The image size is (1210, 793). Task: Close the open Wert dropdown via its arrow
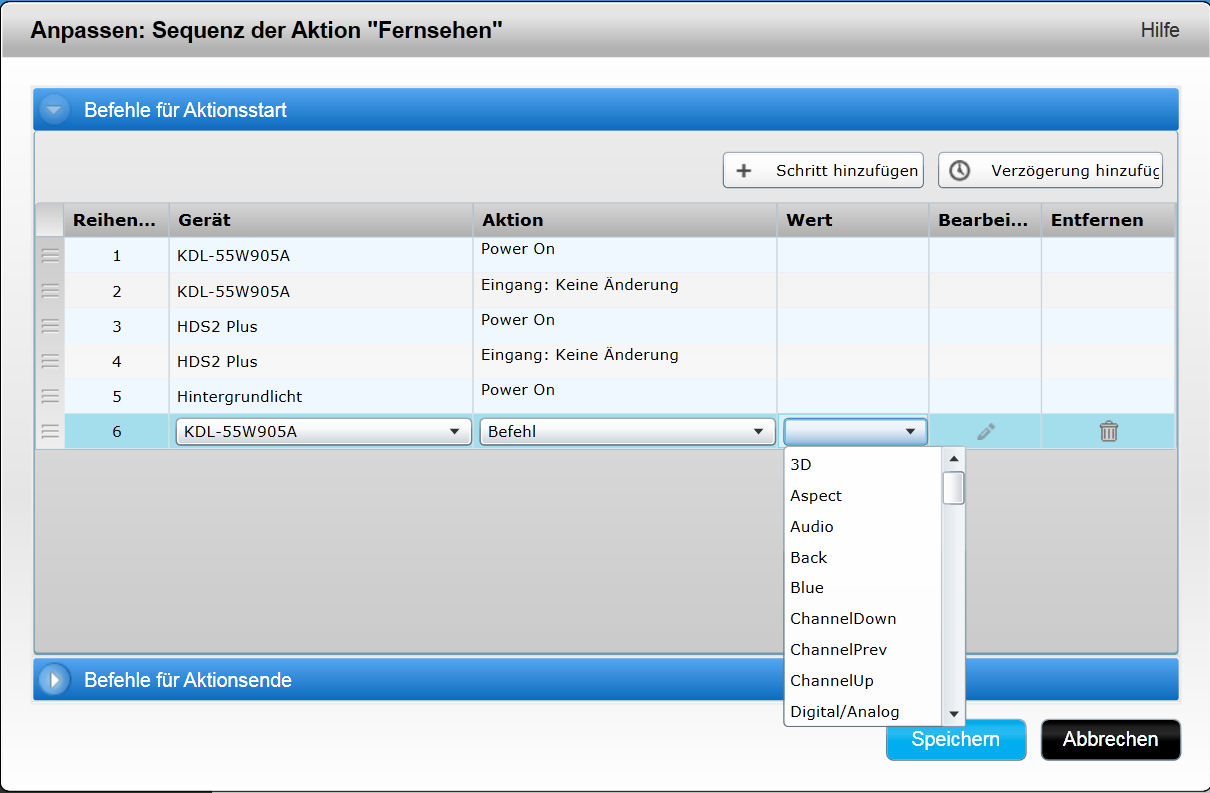910,432
